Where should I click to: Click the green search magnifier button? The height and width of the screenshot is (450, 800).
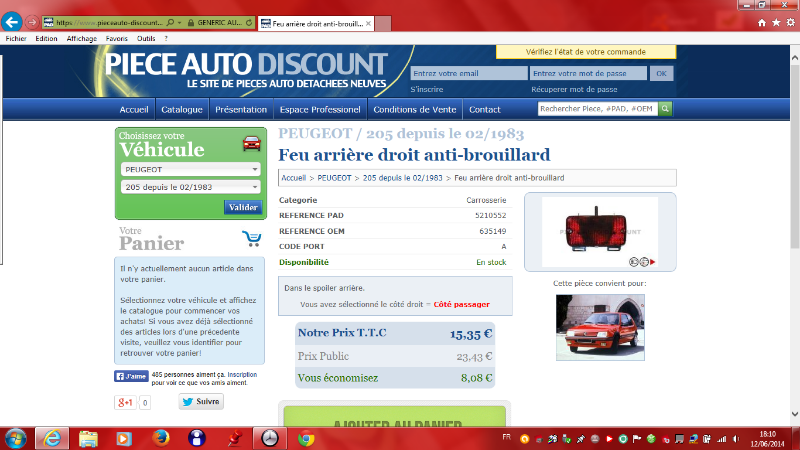click(665, 109)
